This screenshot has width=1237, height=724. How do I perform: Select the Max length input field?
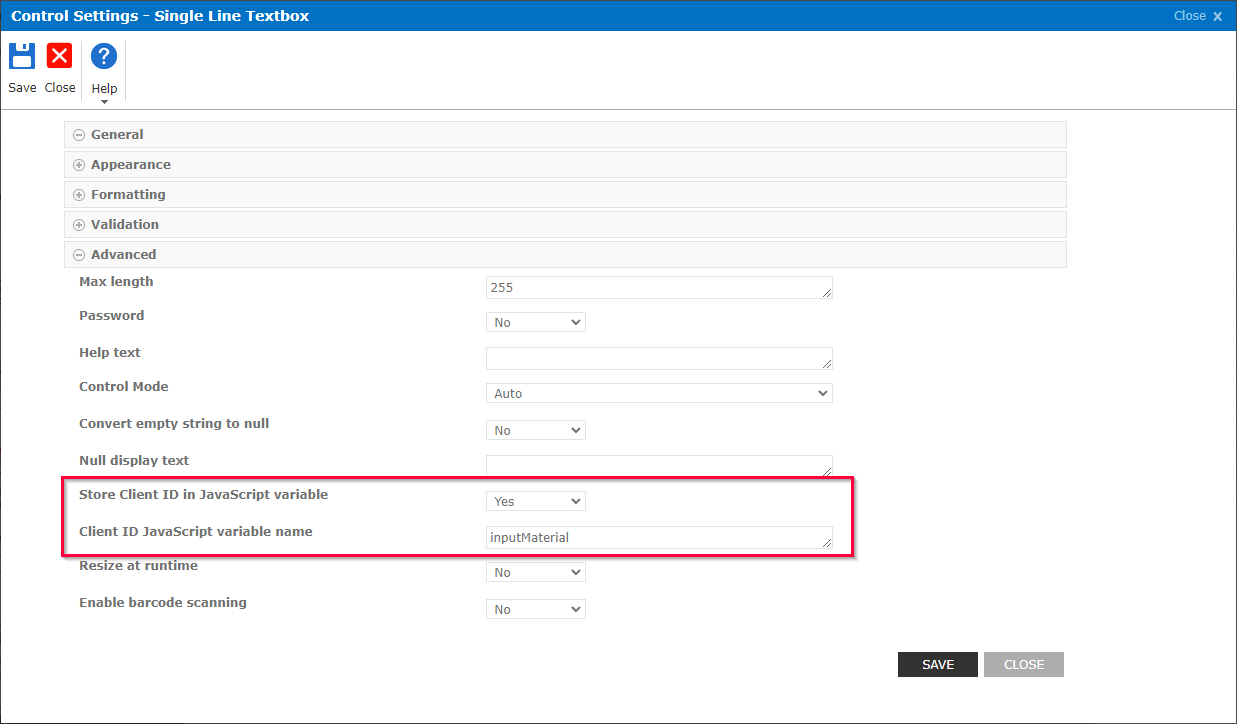coord(658,287)
